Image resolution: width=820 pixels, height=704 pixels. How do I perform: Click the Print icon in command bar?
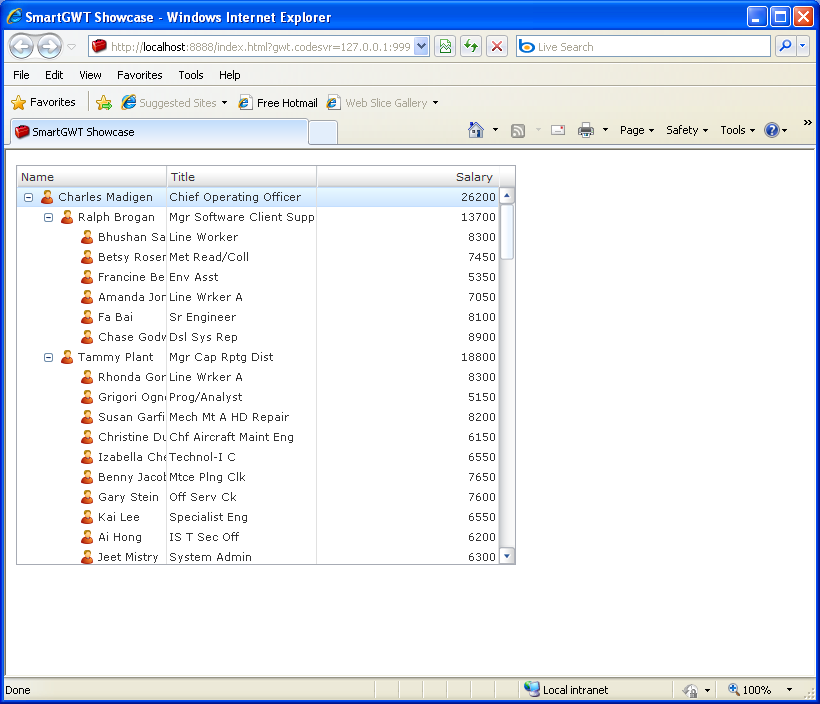click(586, 130)
